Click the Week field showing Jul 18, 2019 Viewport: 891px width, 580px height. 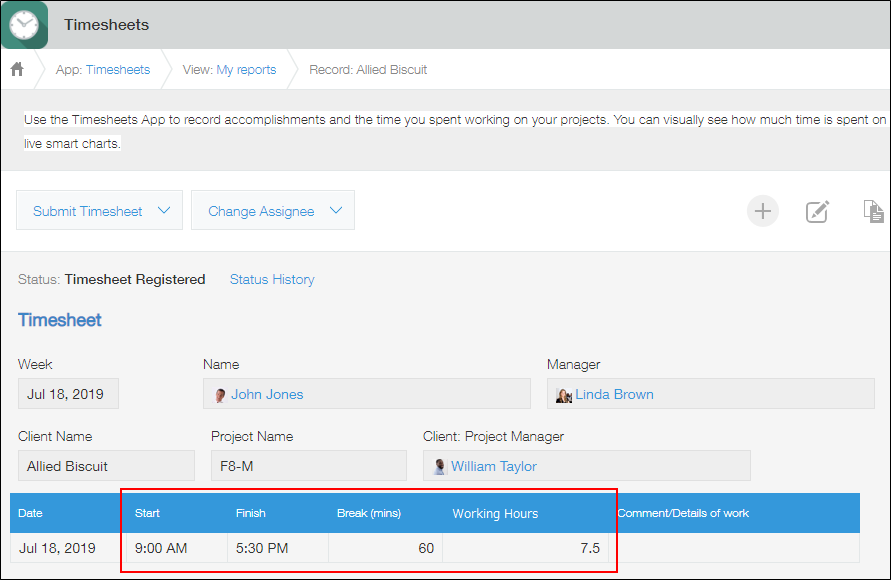click(67, 393)
